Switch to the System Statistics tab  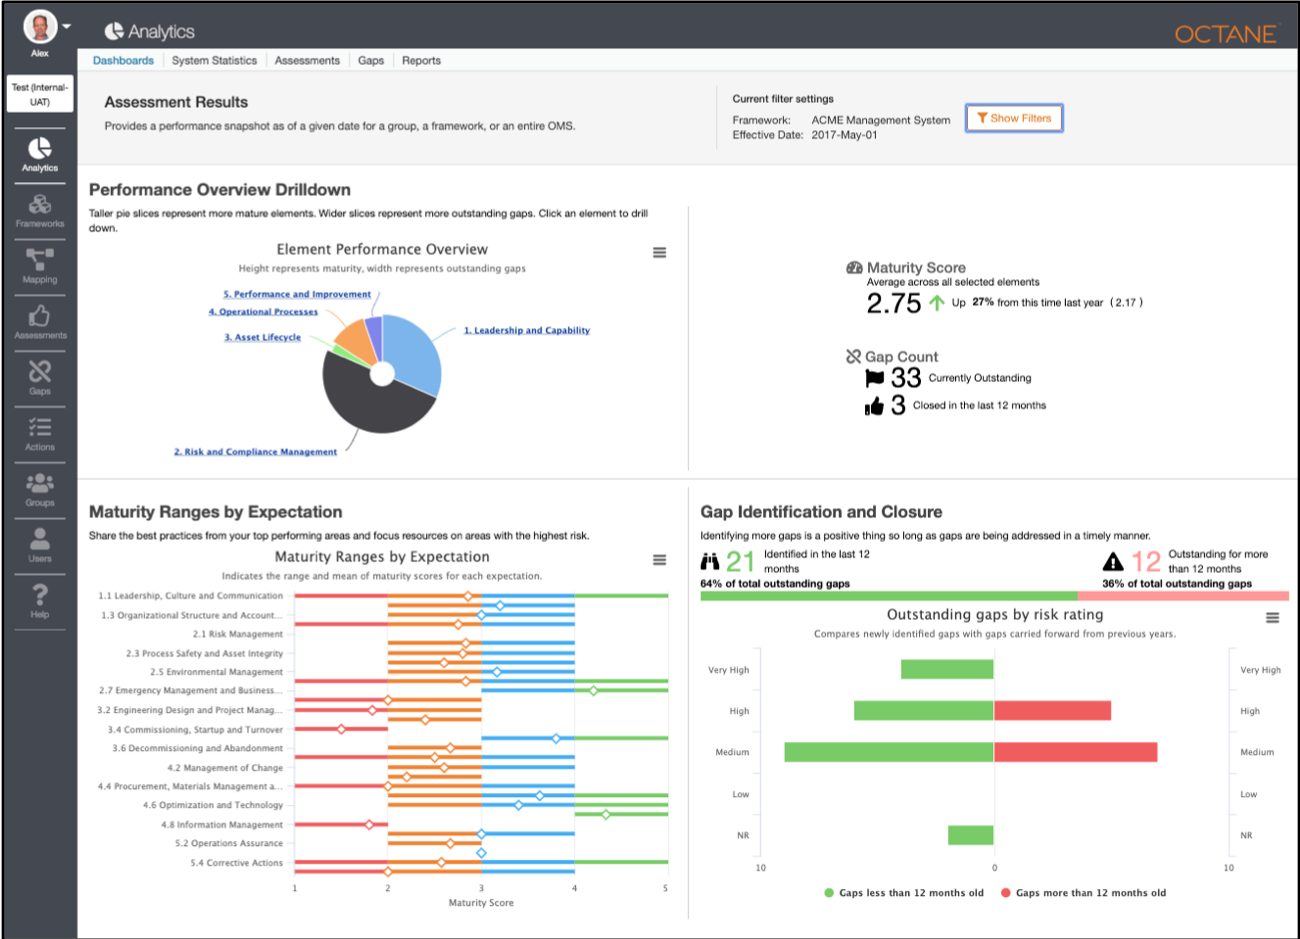pos(214,60)
